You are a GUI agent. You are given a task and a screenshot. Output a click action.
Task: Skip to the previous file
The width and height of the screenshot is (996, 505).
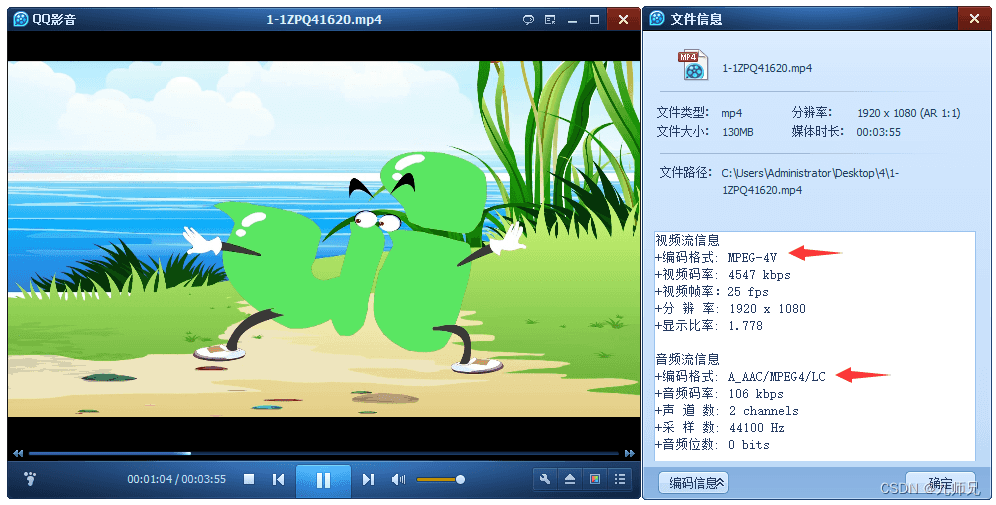point(279,480)
